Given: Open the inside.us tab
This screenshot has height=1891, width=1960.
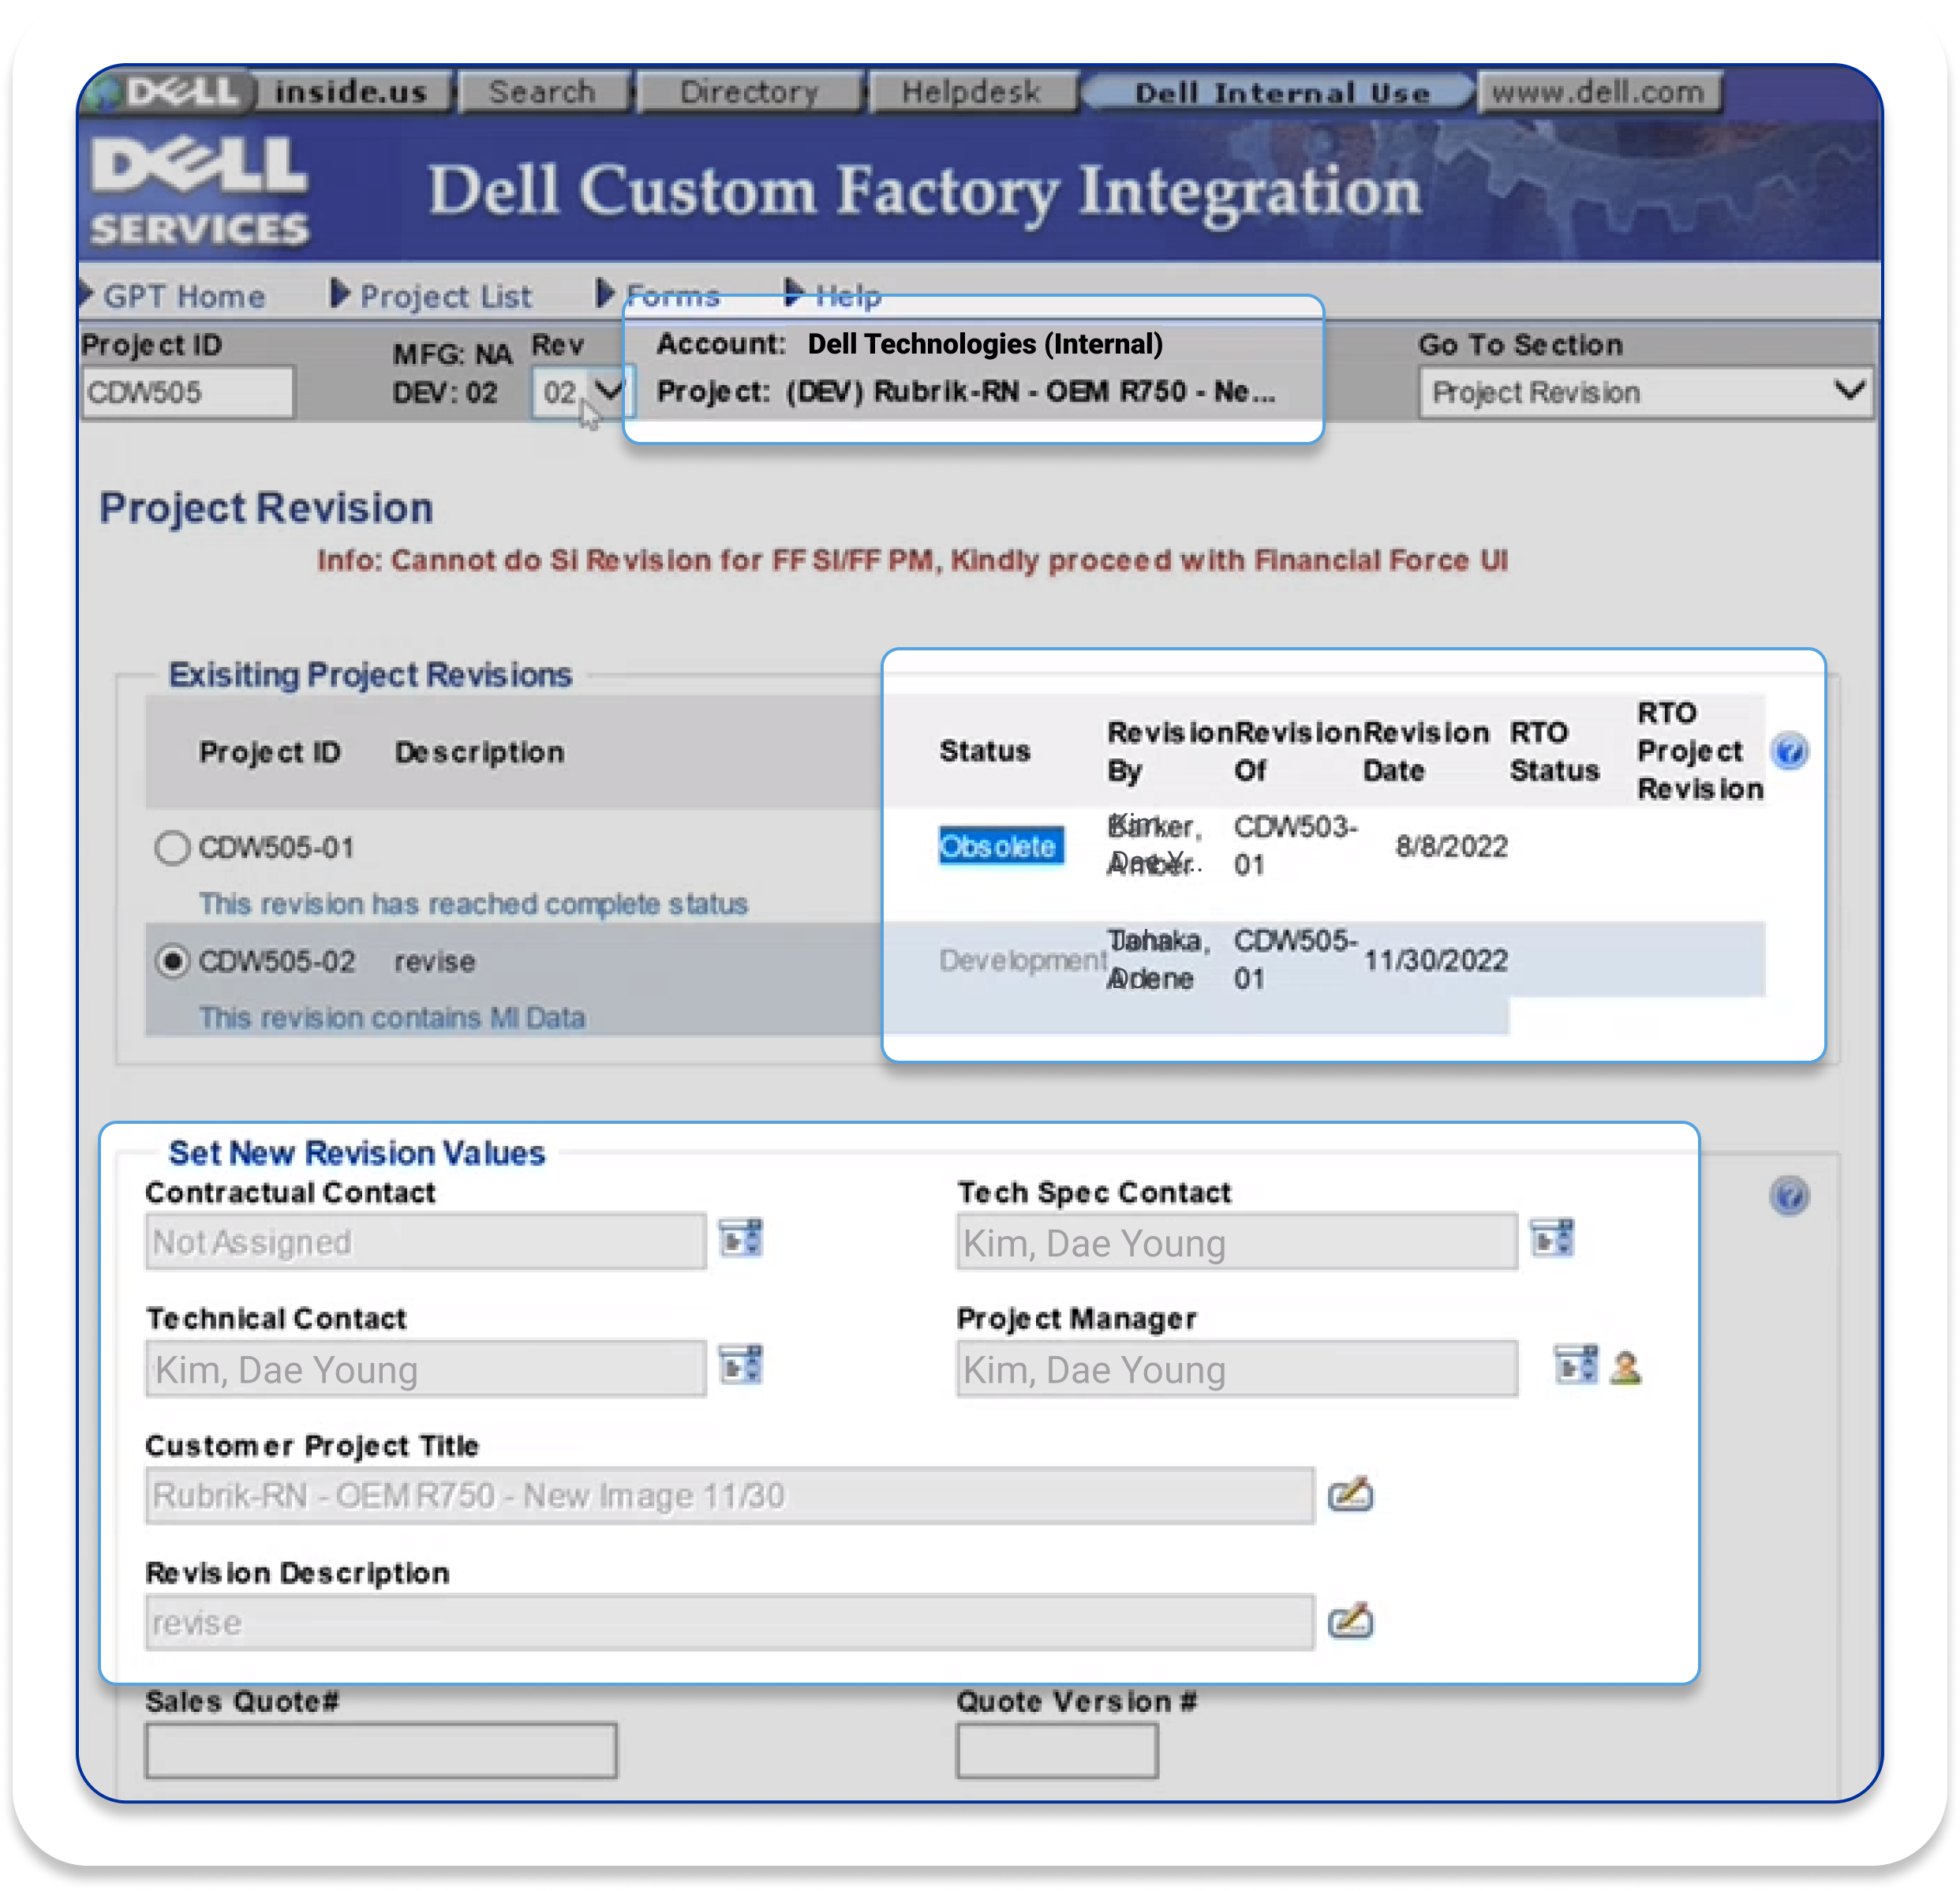Looking at the screenshot, I should (351, 92).
